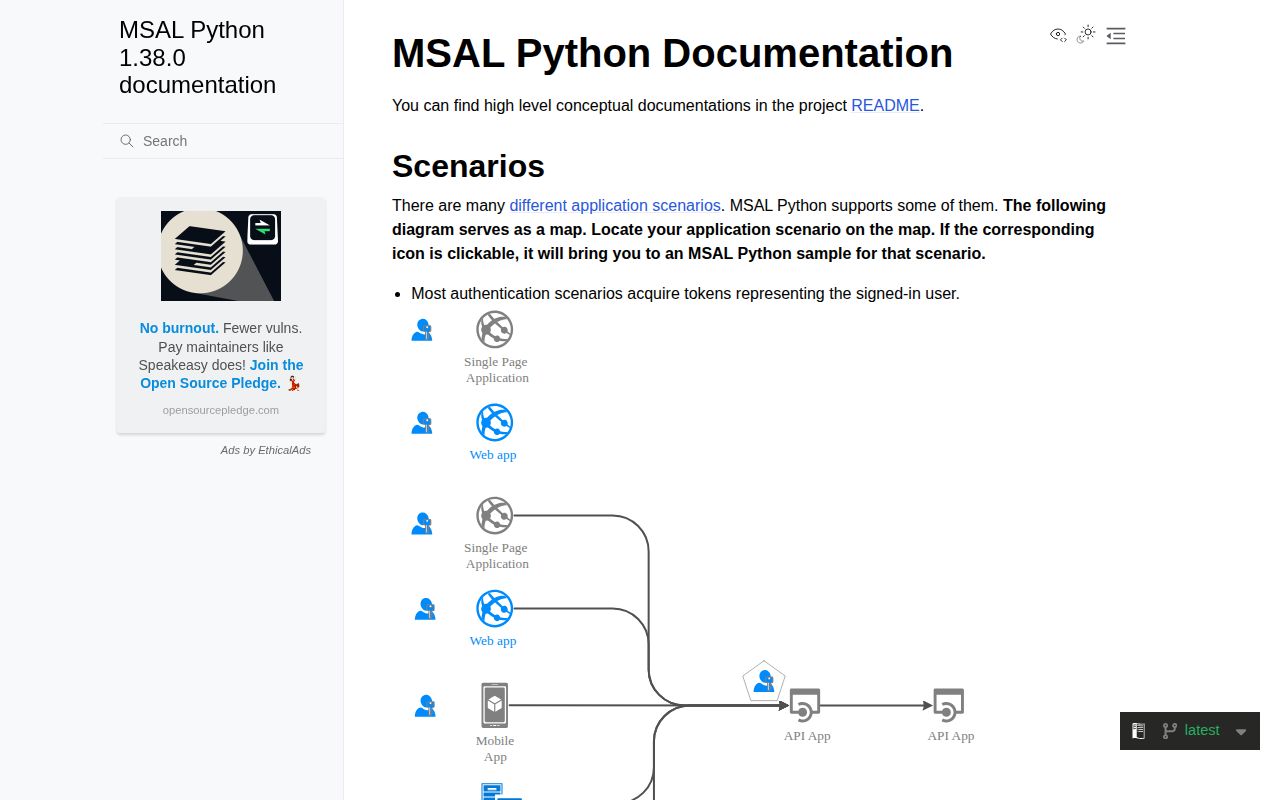Click into the Search input field
Image resolution: width=1280 pixels, height=800 pixels.
pos(223,141)
